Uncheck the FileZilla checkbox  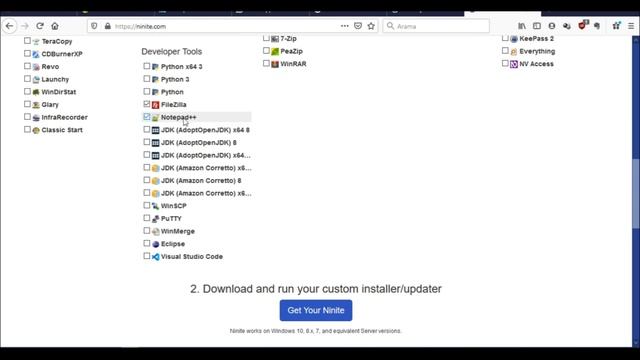tap(147, 104)
